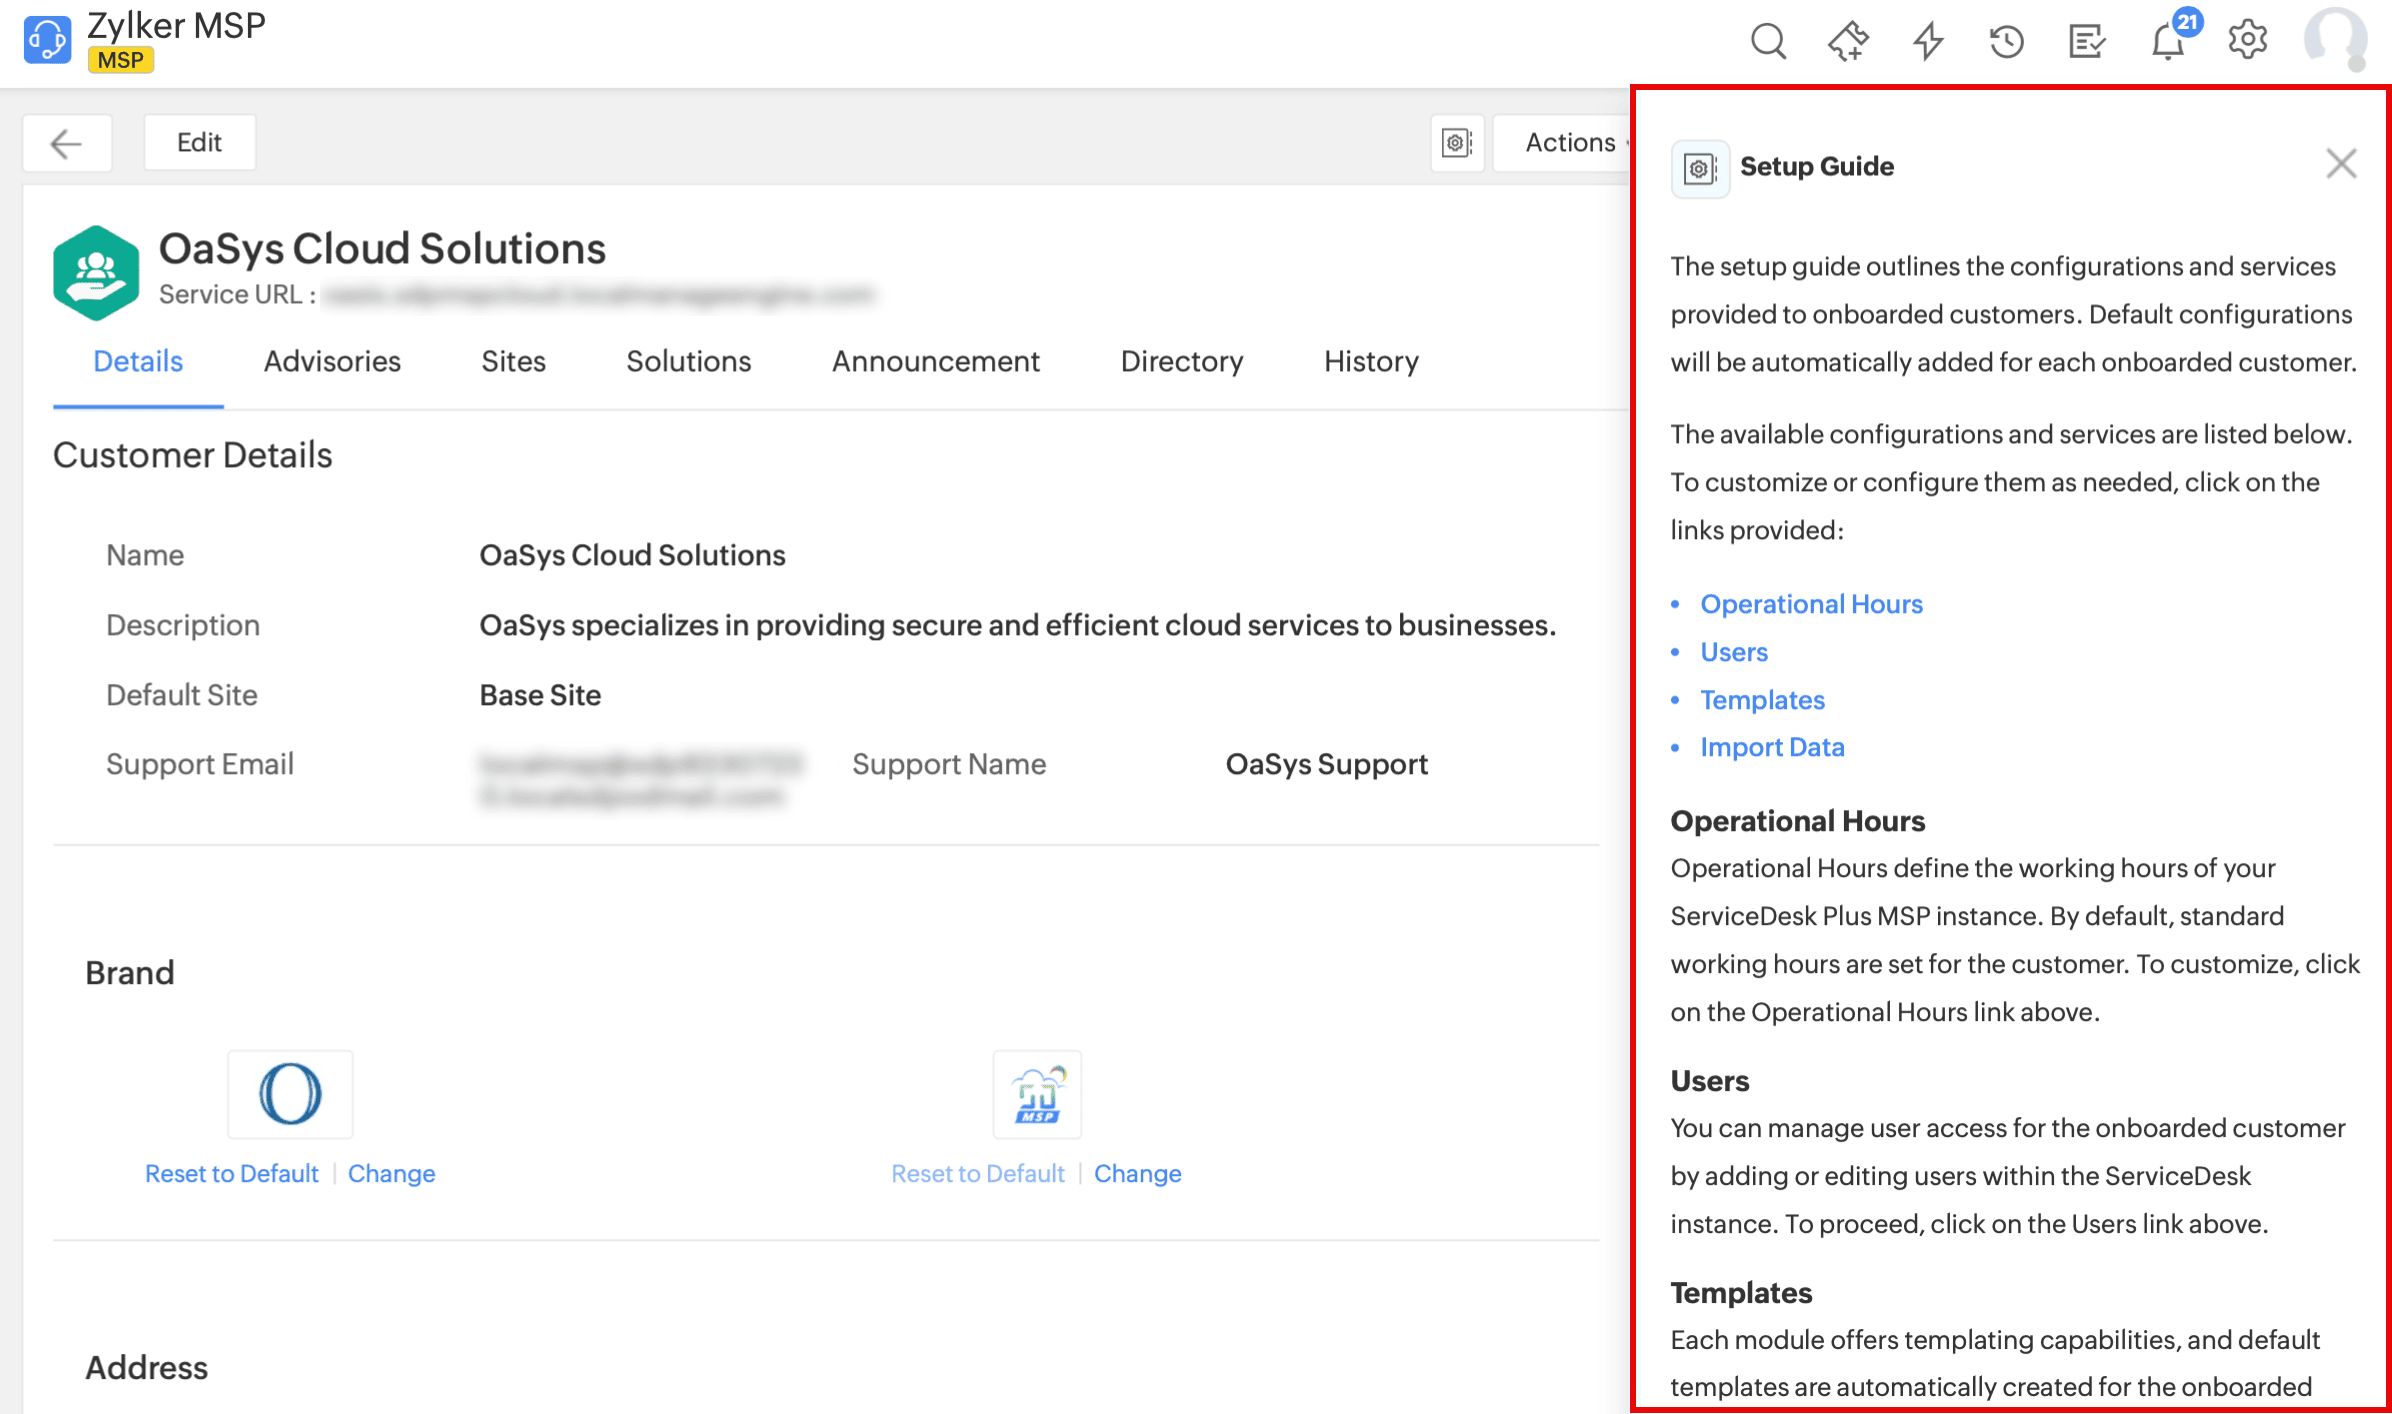Click the lightning bolt quick actions icon
Viewport: 2392px width, 1414px height.
[x=1927, y=41]
